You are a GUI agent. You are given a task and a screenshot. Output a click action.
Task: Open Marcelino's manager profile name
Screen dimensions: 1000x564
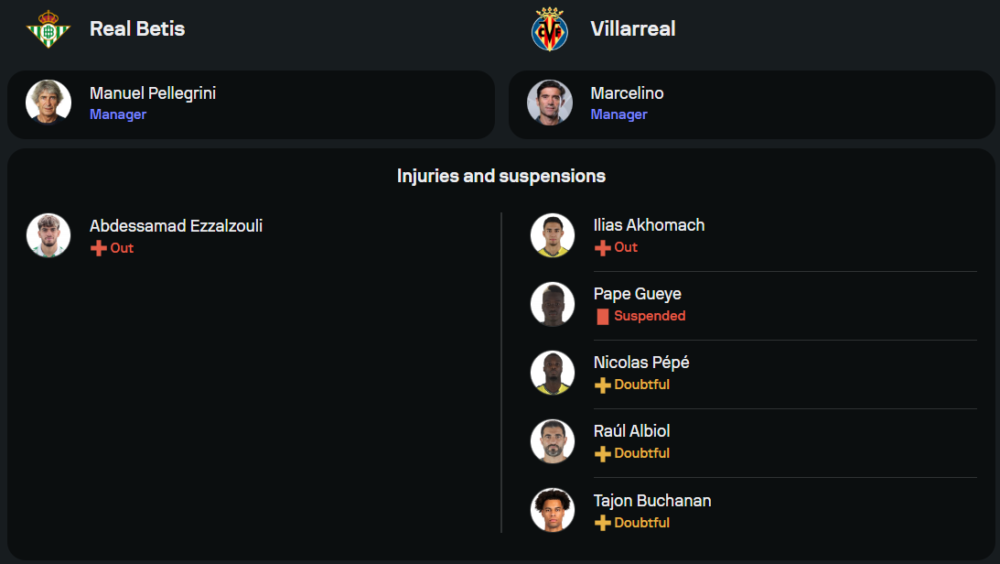627,93
